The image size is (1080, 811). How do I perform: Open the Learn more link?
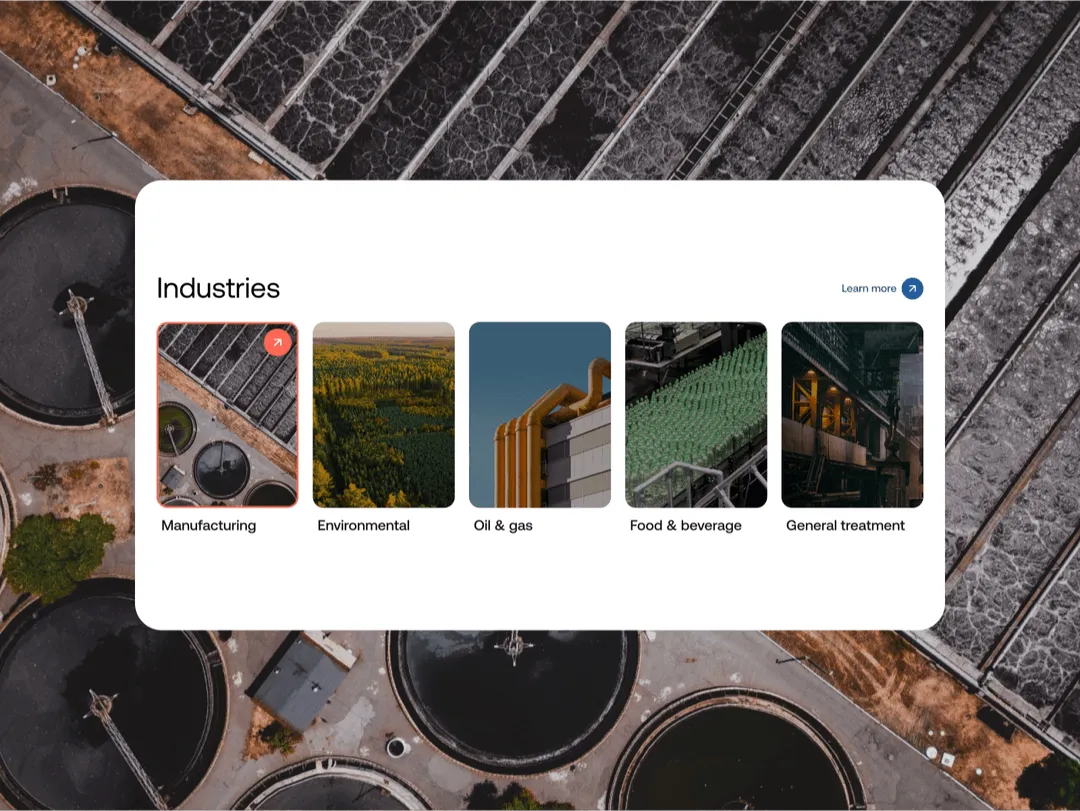click(869, 289)
